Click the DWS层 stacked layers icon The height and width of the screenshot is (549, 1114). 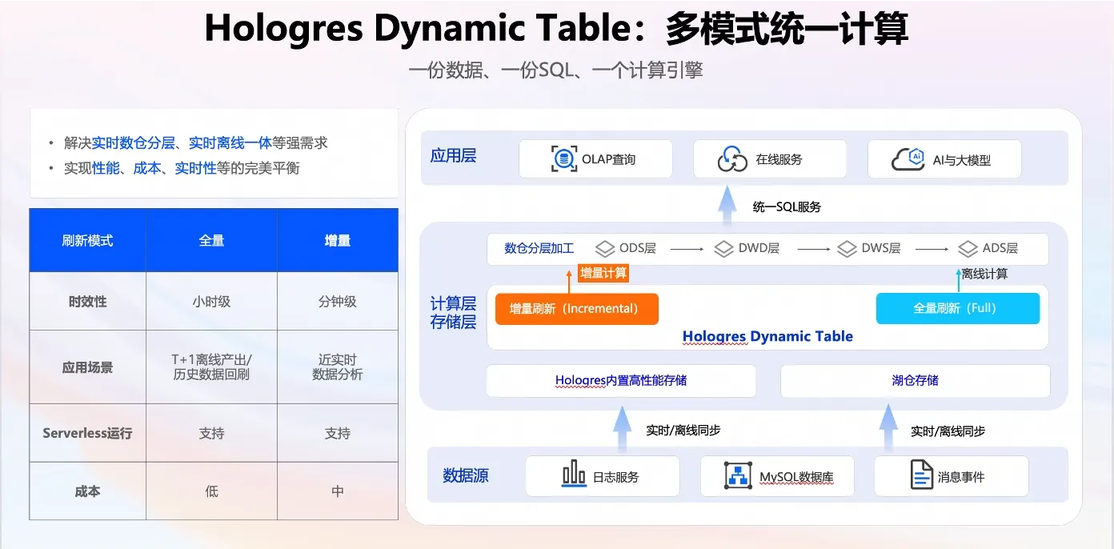pyautogui.click(x=847, y=249)
